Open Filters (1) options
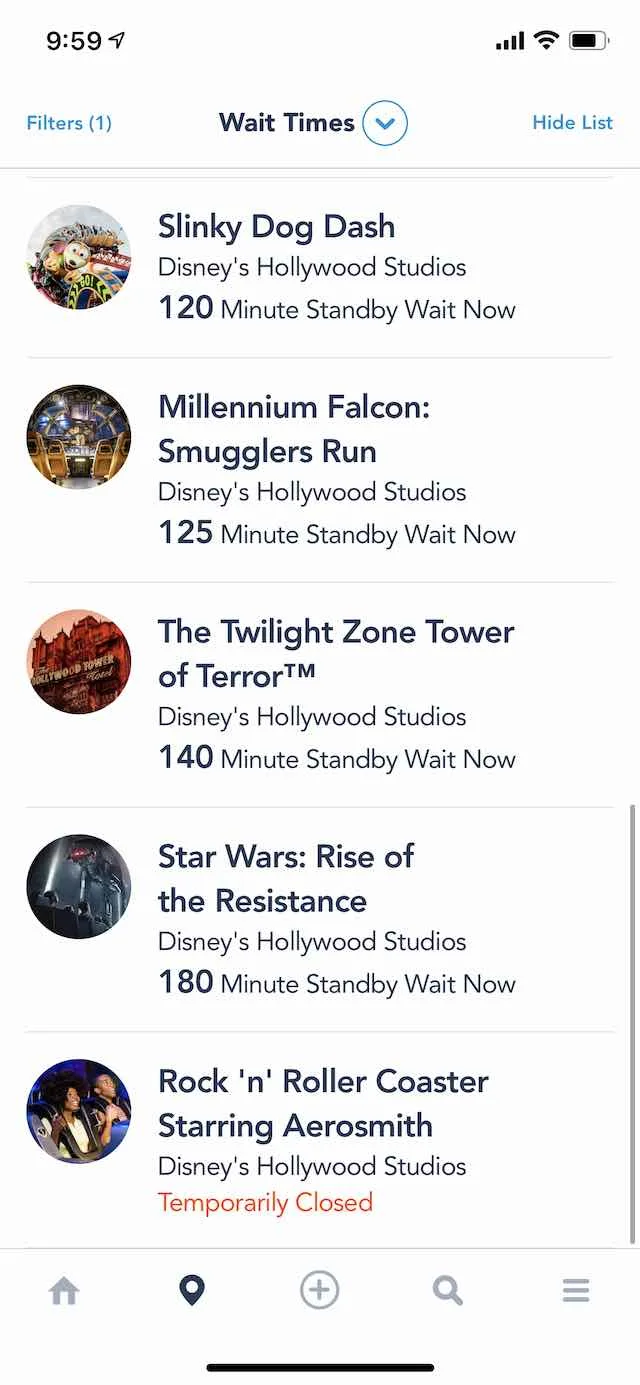The height and width of the screenshot is (1385, 640). [69, 123]
